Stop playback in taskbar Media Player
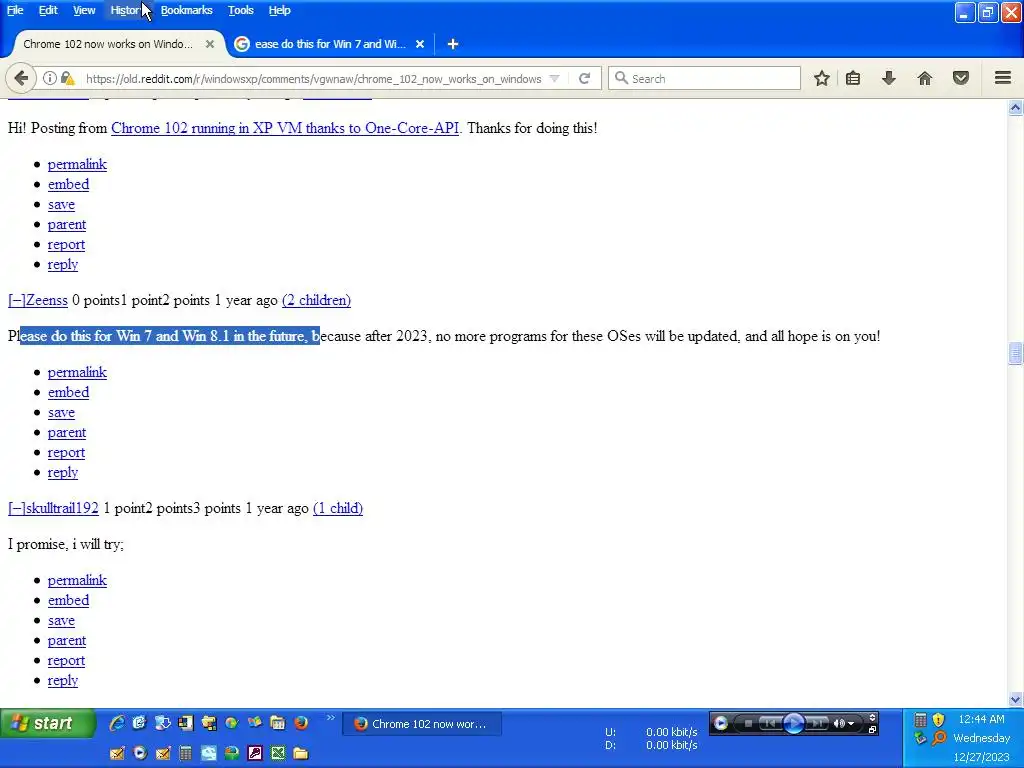The height and width of the screenshot is (768, 1024). point(748,723)
